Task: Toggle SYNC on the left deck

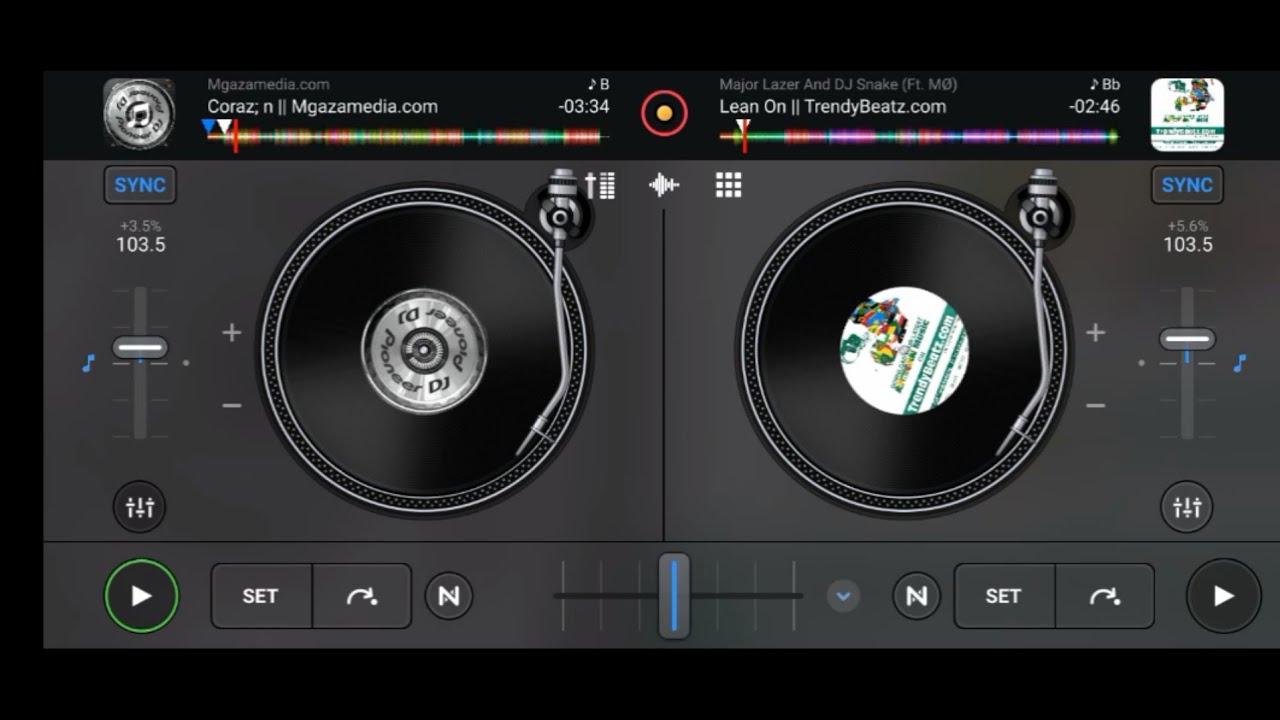Action: coord(140,185)
